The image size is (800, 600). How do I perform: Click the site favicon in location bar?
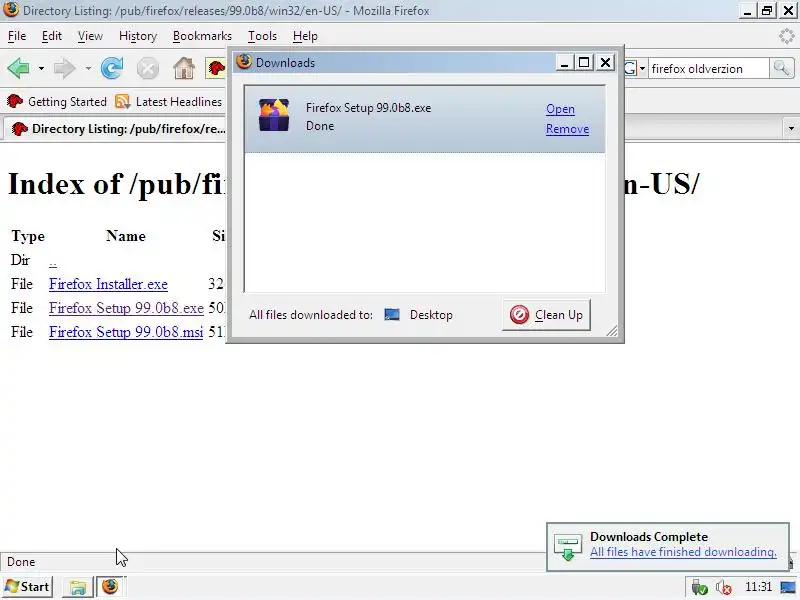216,68
